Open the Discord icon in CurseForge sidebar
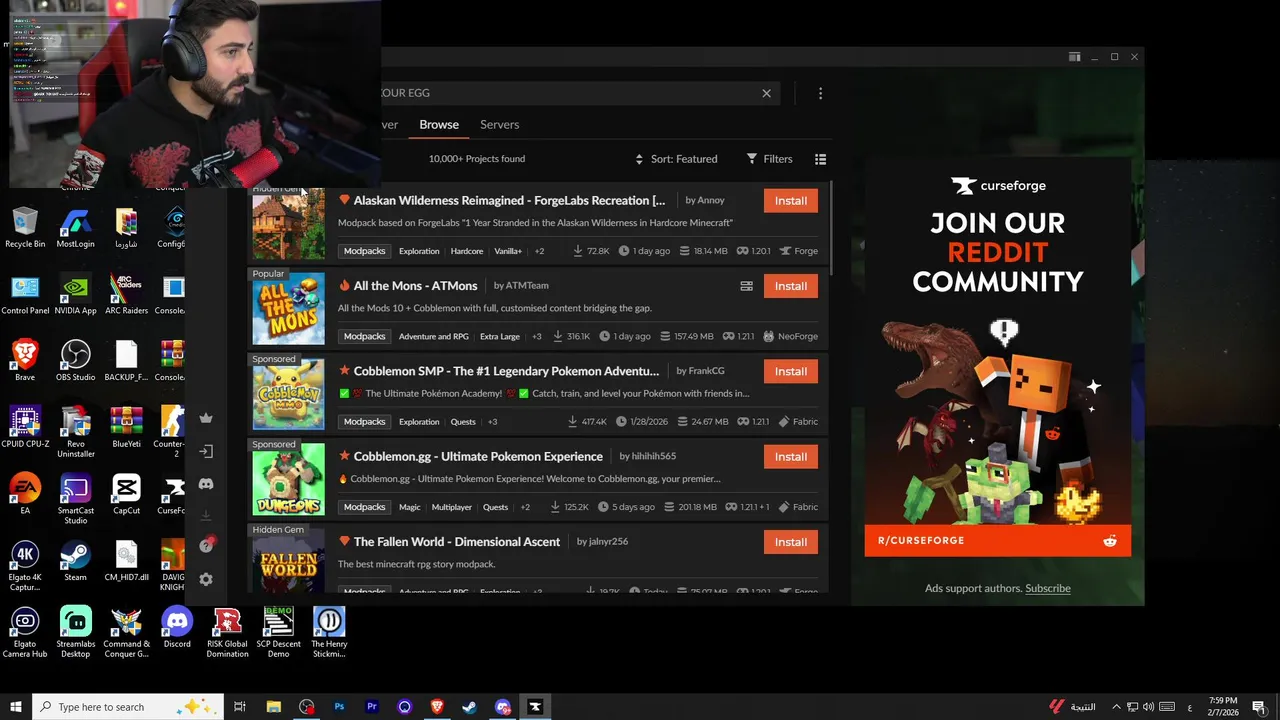This screenshot has width=1280, height=720. click(x=206, y=484)
